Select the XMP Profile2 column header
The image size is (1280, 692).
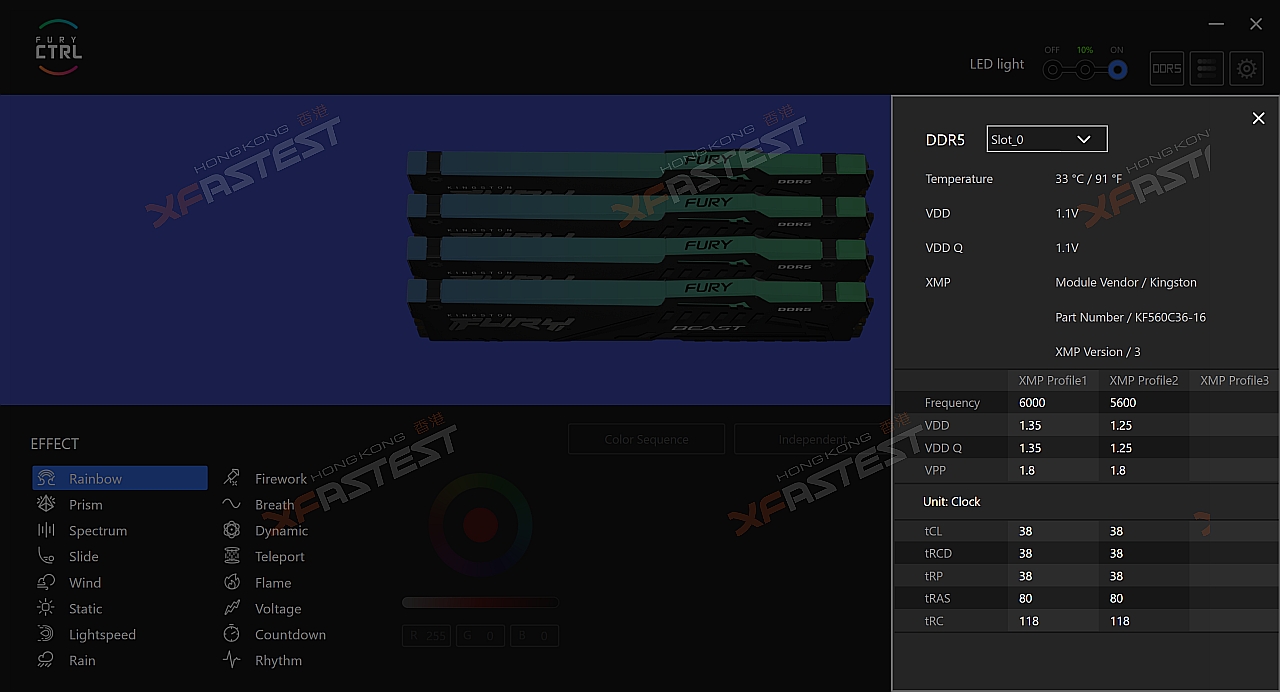tap(1143, 380)
